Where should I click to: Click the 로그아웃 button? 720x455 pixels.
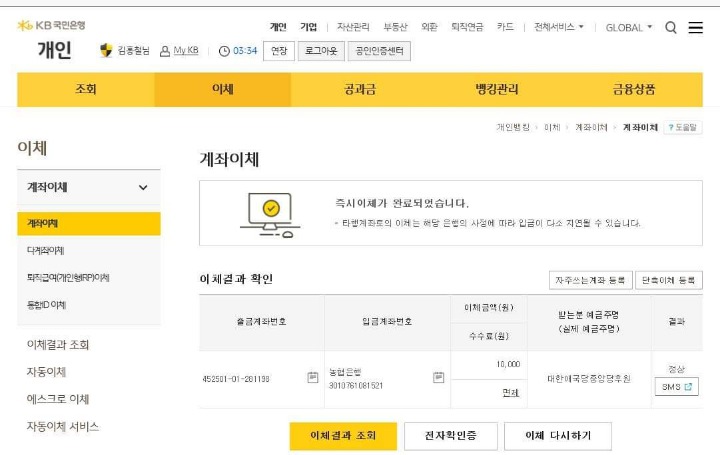[x=321, y=51]
